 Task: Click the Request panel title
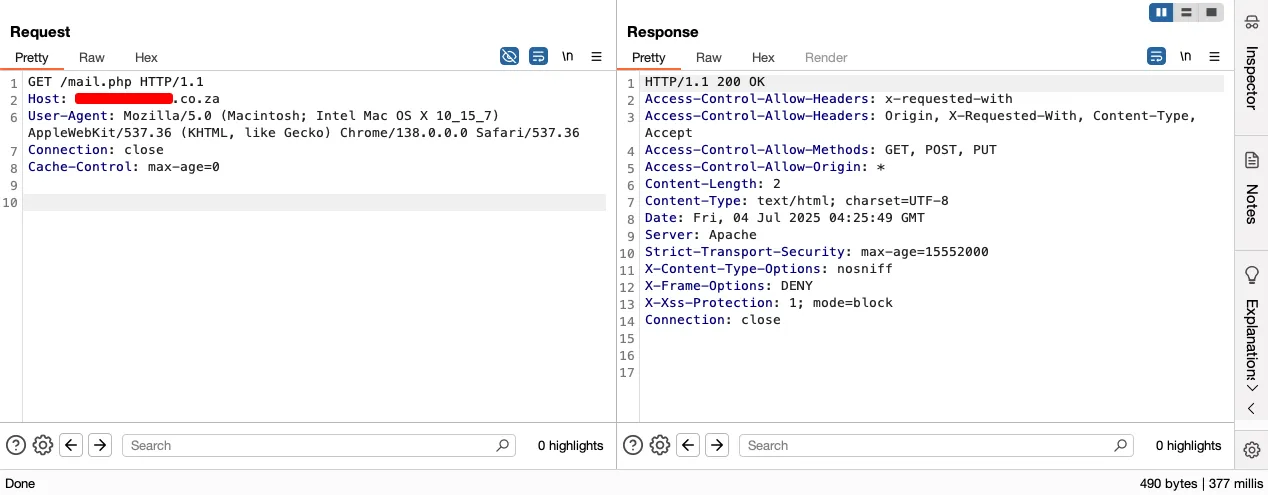tap(40, 32)
